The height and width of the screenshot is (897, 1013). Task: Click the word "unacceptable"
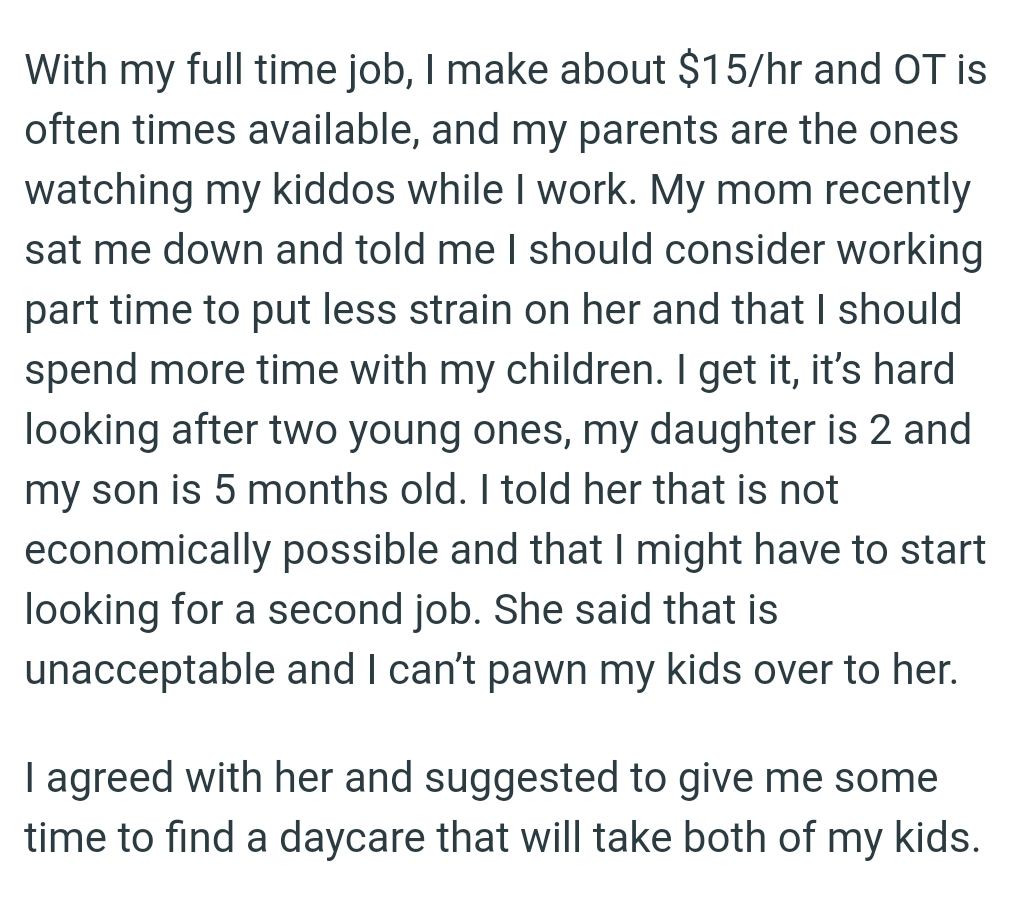(149, 670)
